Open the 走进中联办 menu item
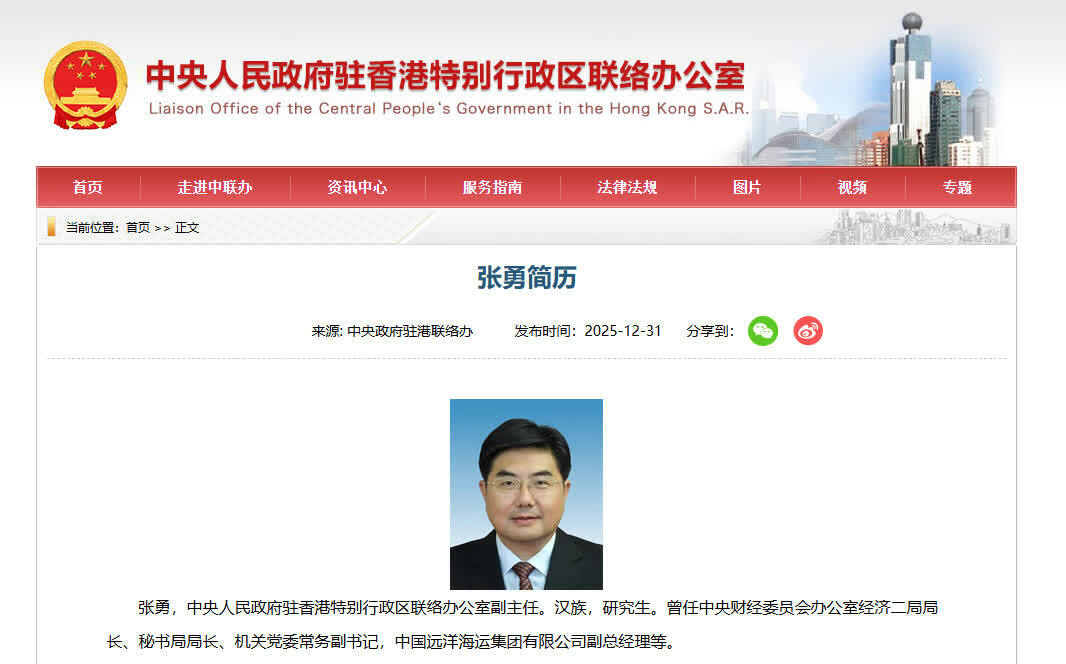 click(215, 188)
